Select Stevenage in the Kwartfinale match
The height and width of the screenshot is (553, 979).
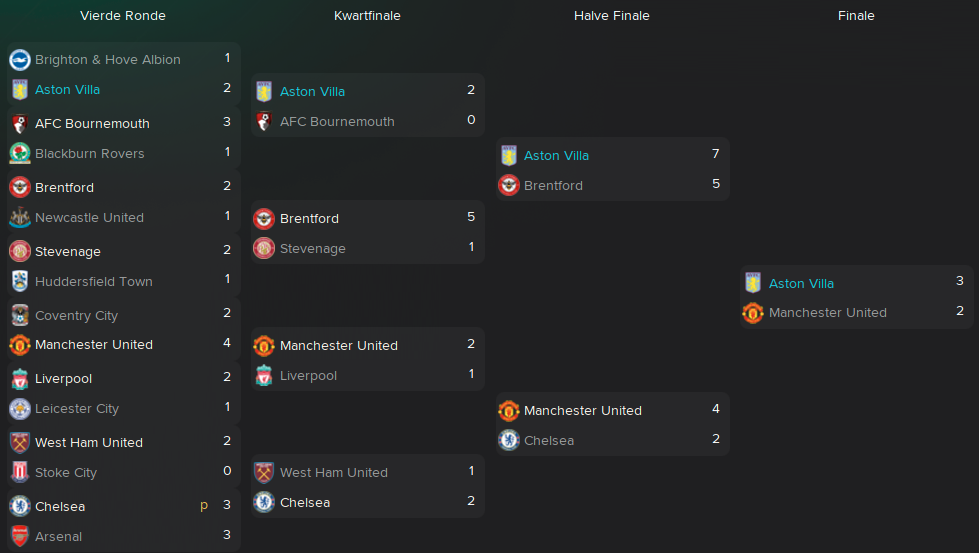(x=313, y=248)
